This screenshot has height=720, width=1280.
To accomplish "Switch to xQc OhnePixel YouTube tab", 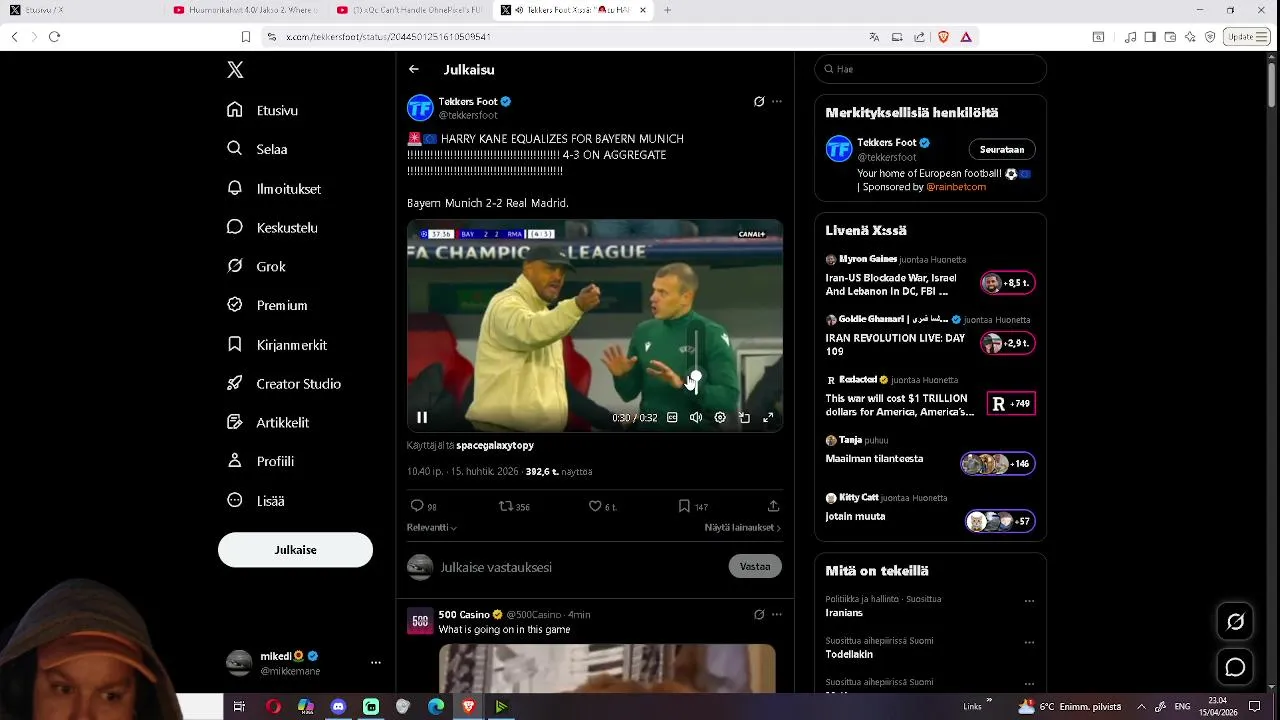I will click(410, 10).
